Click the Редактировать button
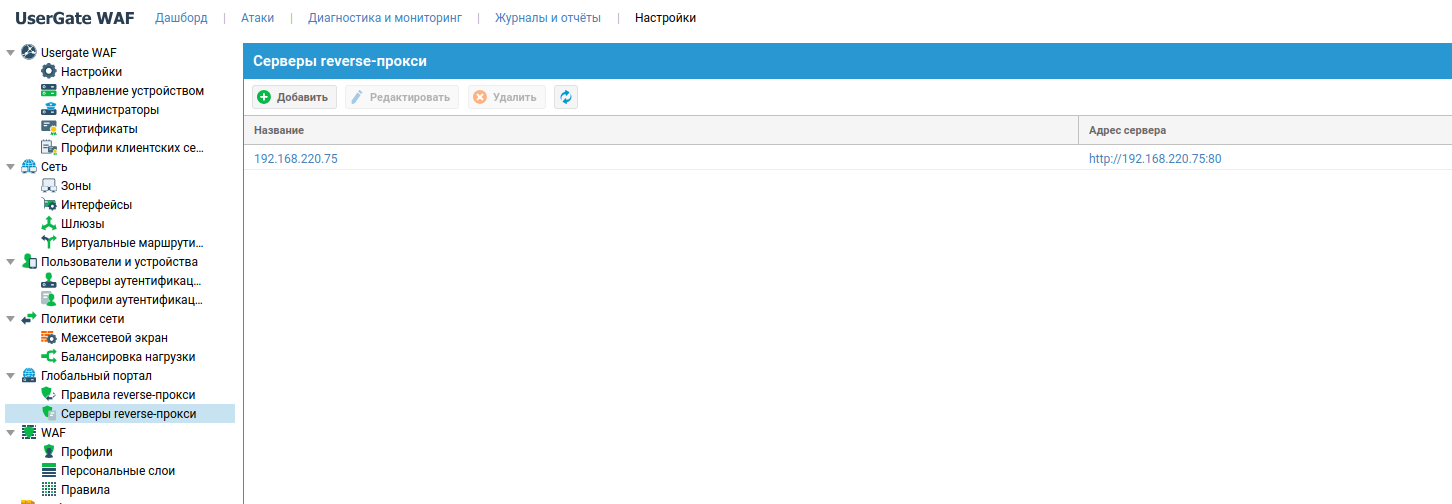The image size is (1452, 504). pos(402,97)
